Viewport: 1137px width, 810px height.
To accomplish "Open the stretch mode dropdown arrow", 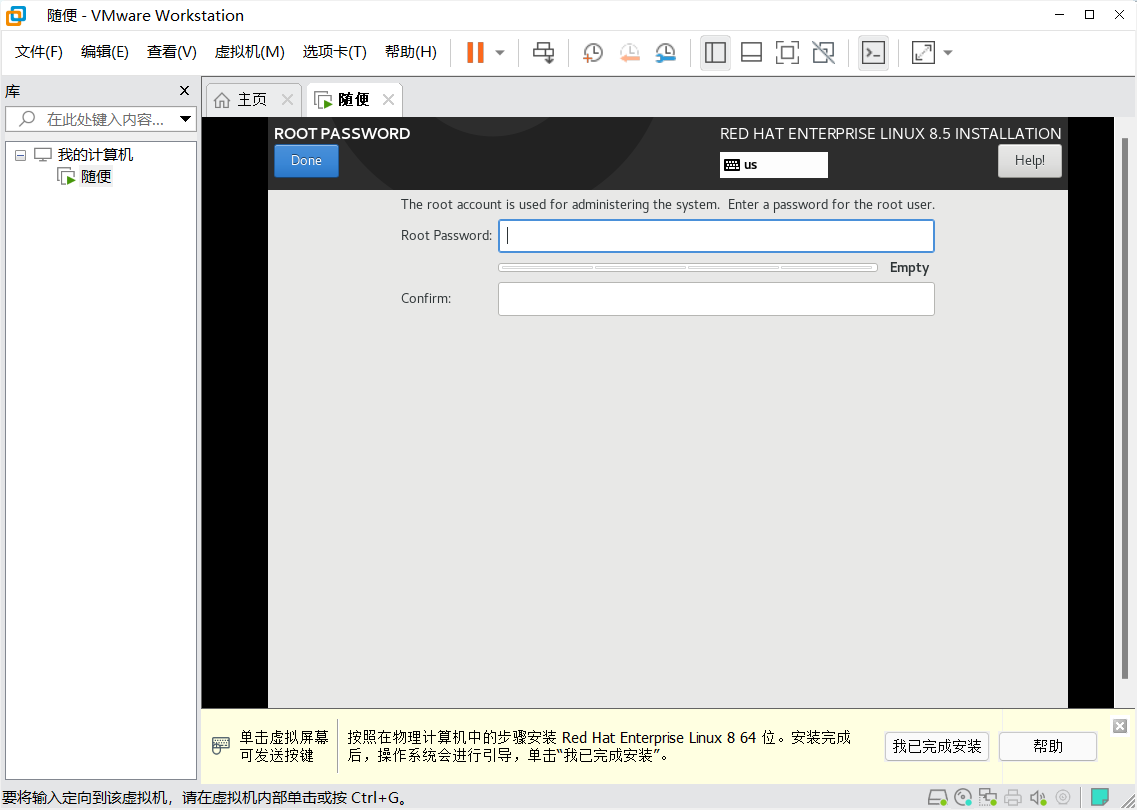I will 948,52.
